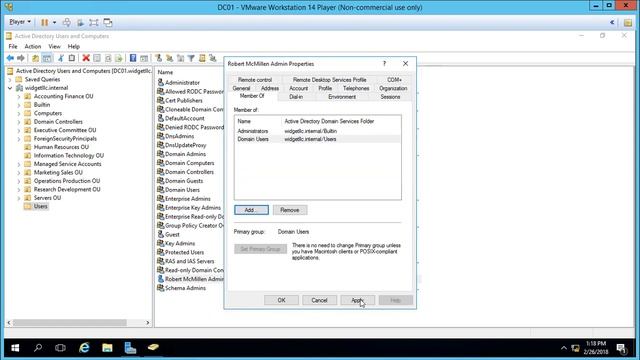Viewport: 640px width, 360px height.
Task: Send Ctrl+Alt+Del to the virtual machine
Action: pos(67,22)
